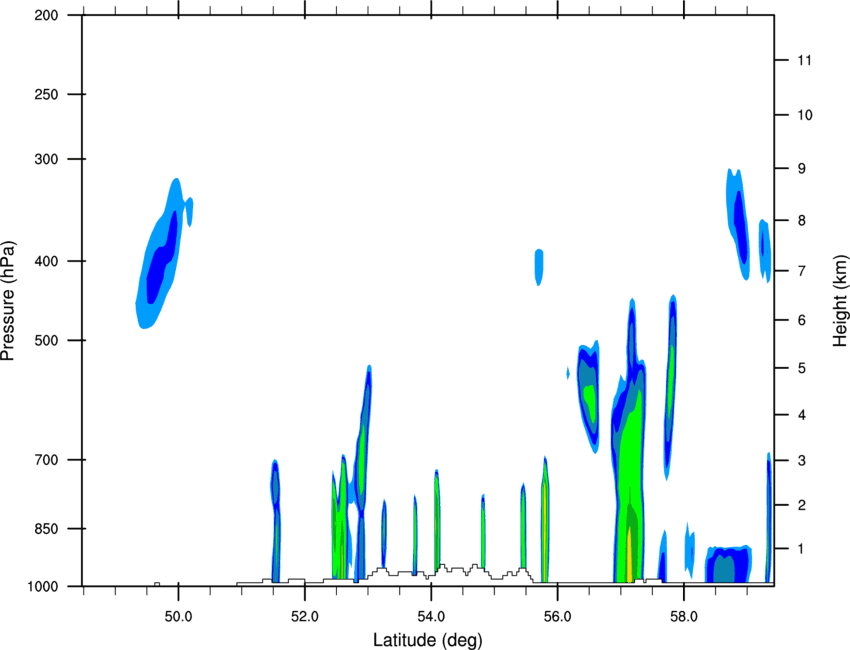This screenshot has height=650, width=850.
Task: Click the 58.0 latitude tick label
Action: (684, 616)
